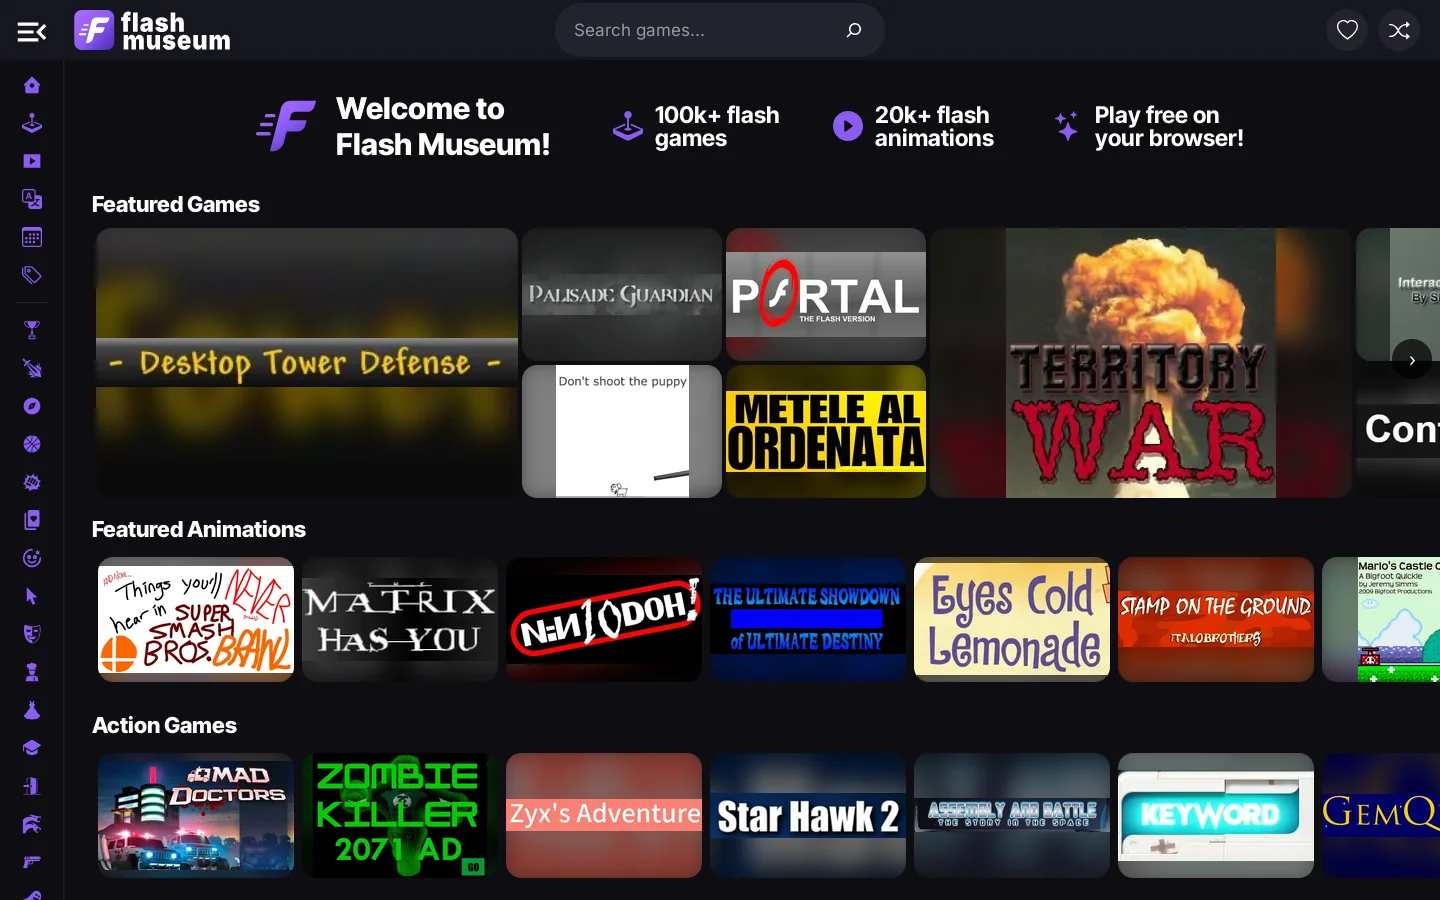Open the Tags icon in the sidebar

[x=32, y=275]
